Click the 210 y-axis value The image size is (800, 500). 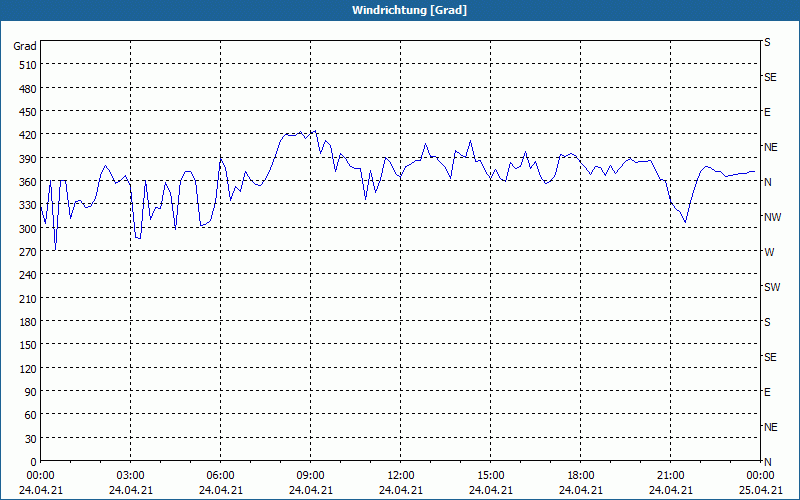(28, 299)
